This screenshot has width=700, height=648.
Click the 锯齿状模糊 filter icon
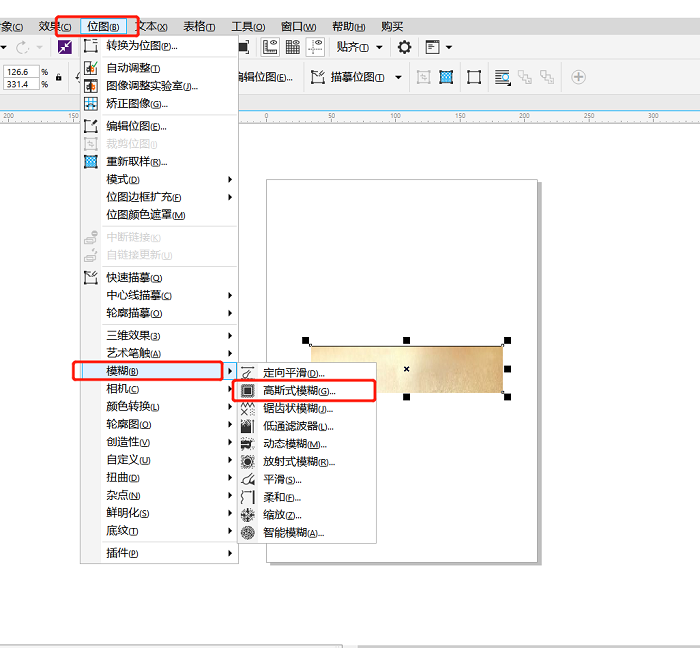[248, 408]
